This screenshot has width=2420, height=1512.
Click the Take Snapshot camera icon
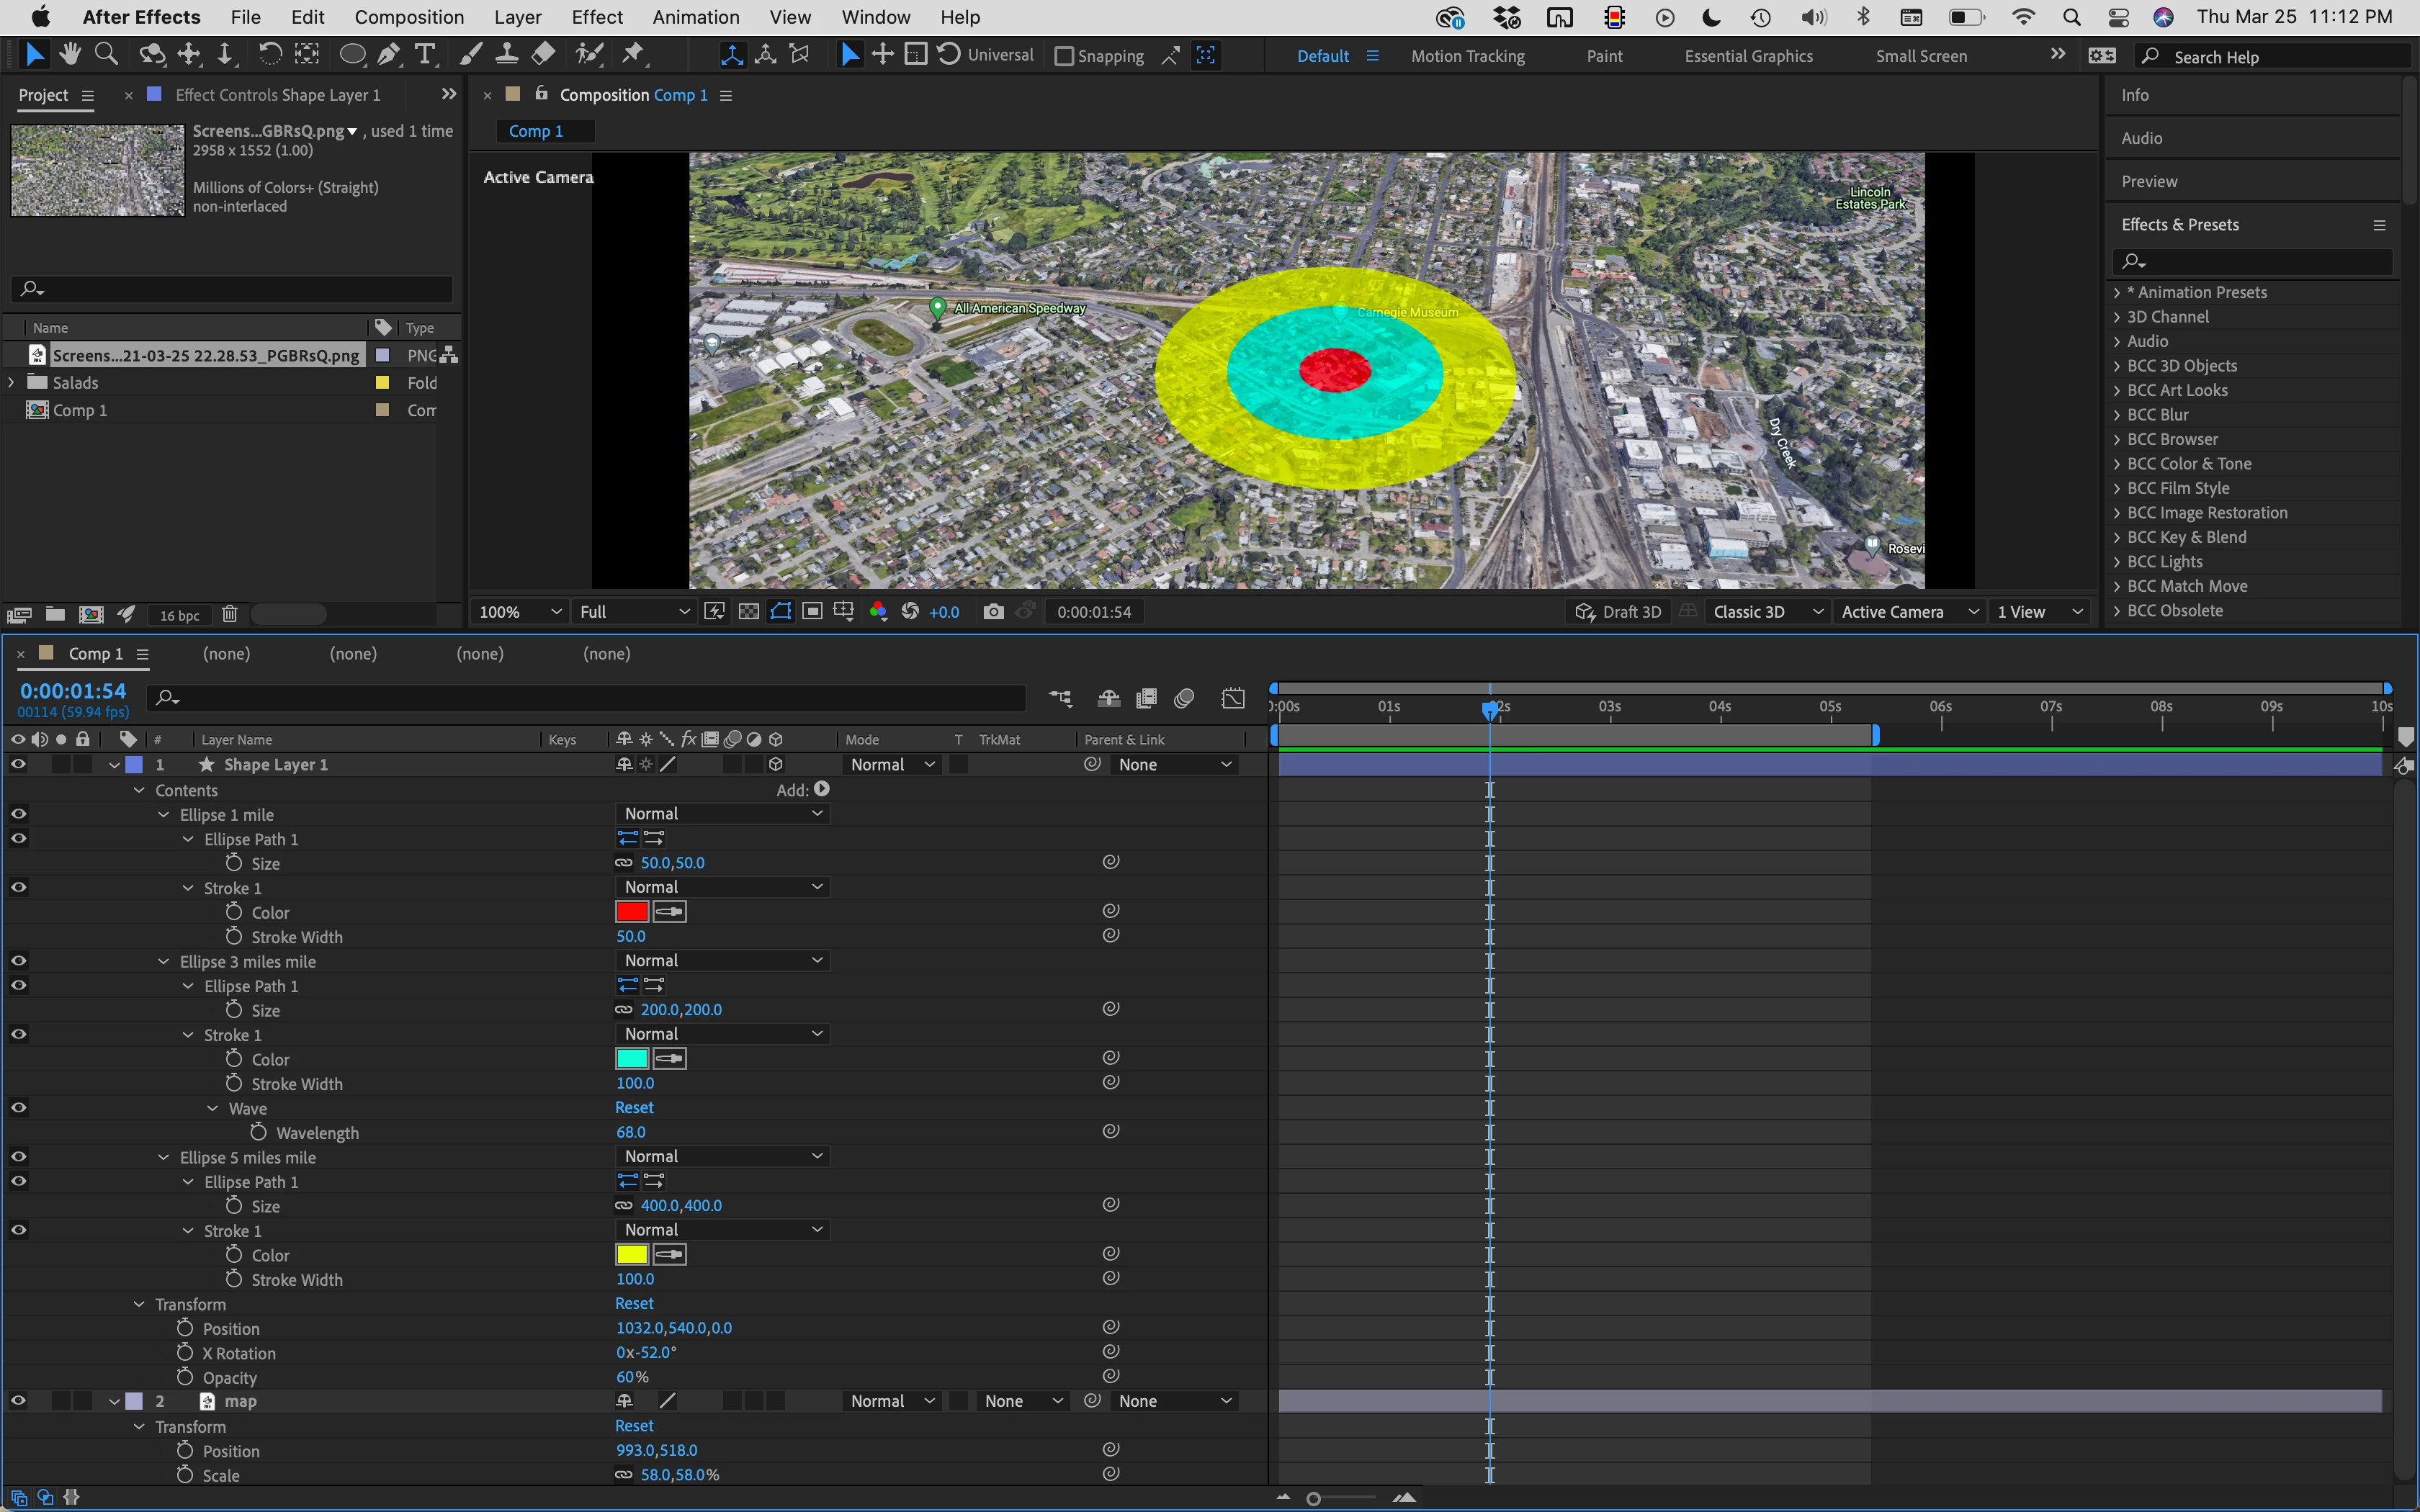[993, 612]
